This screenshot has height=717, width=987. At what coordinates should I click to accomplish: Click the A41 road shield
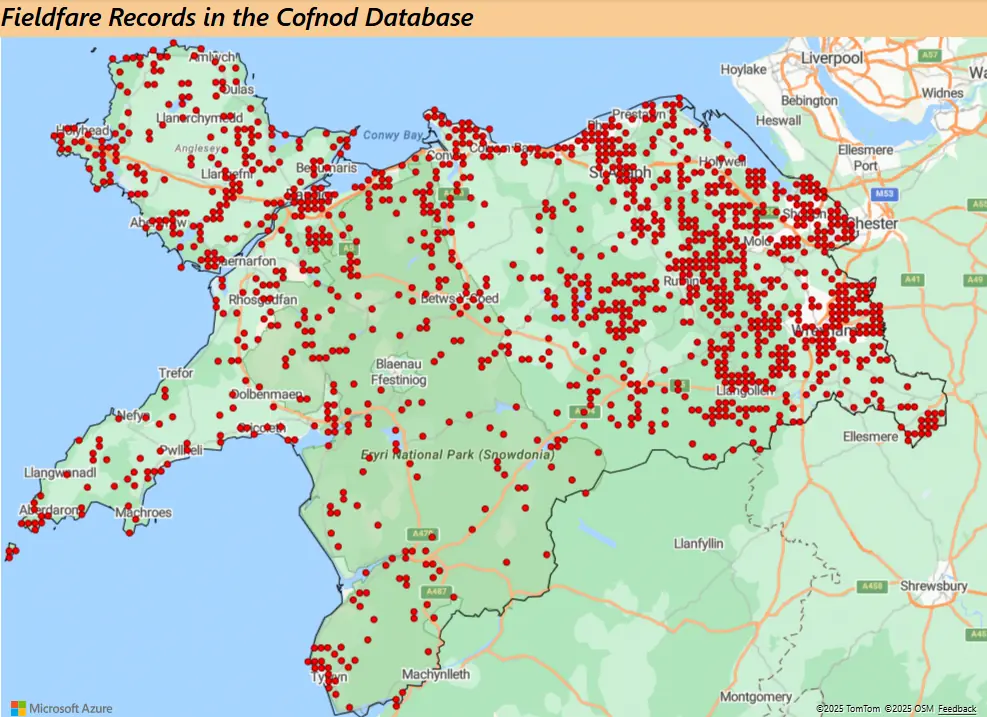[x=911, y=279]
